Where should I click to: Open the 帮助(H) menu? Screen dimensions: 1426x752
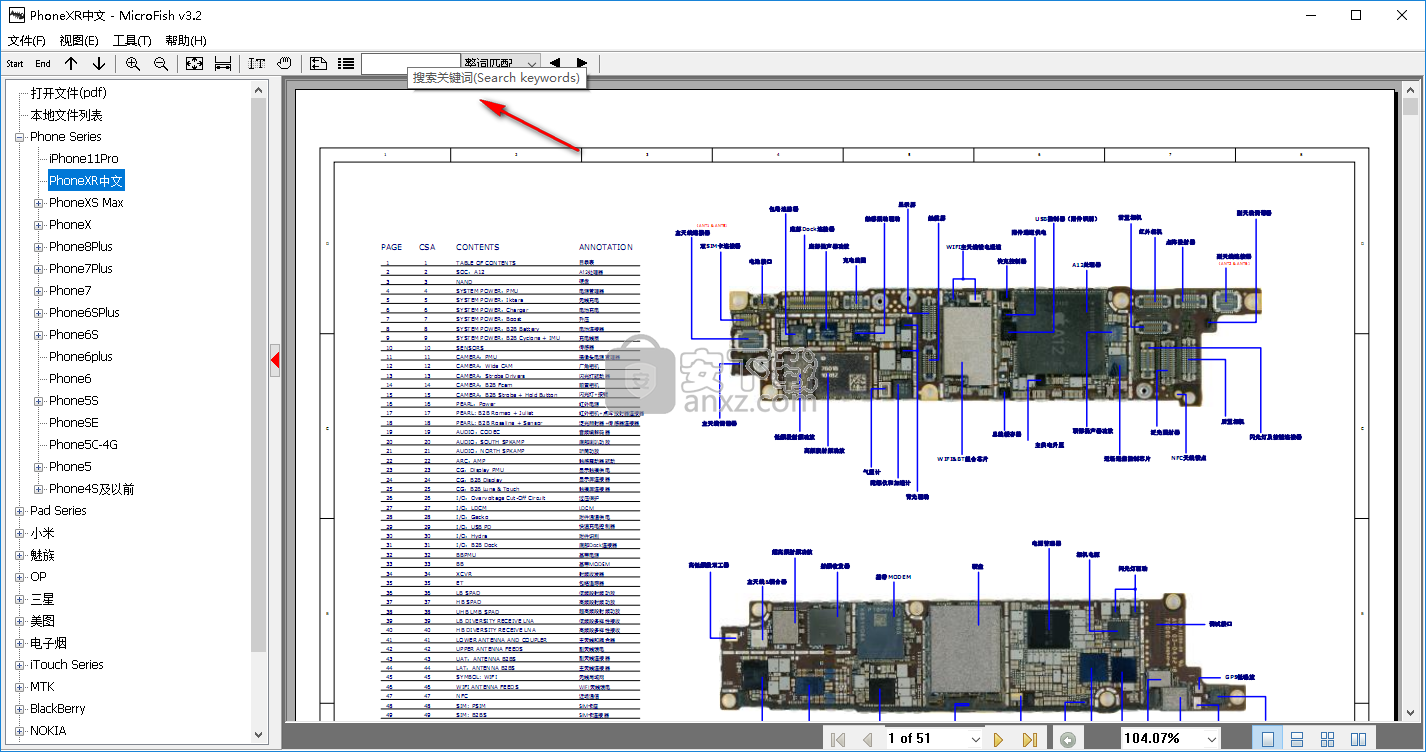tap(186, 41)
